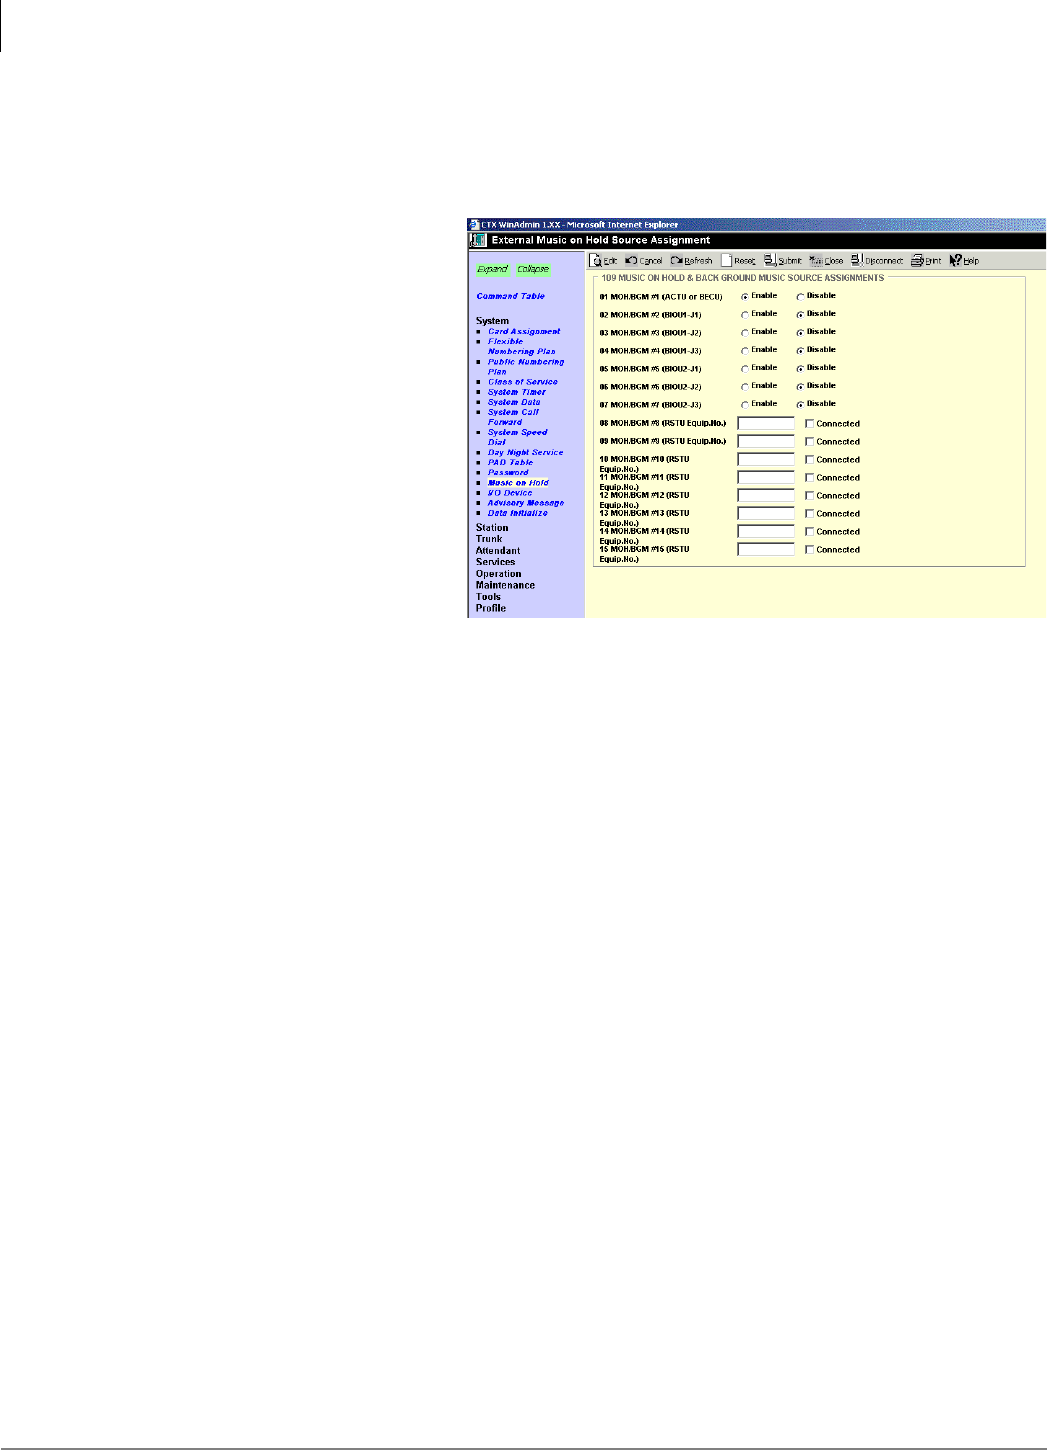Open the Music on Hold link

point(518,482)
